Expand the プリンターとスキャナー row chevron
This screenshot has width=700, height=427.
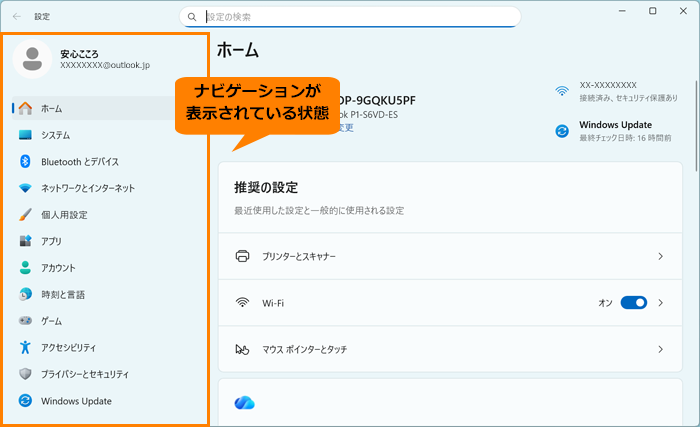661,256
